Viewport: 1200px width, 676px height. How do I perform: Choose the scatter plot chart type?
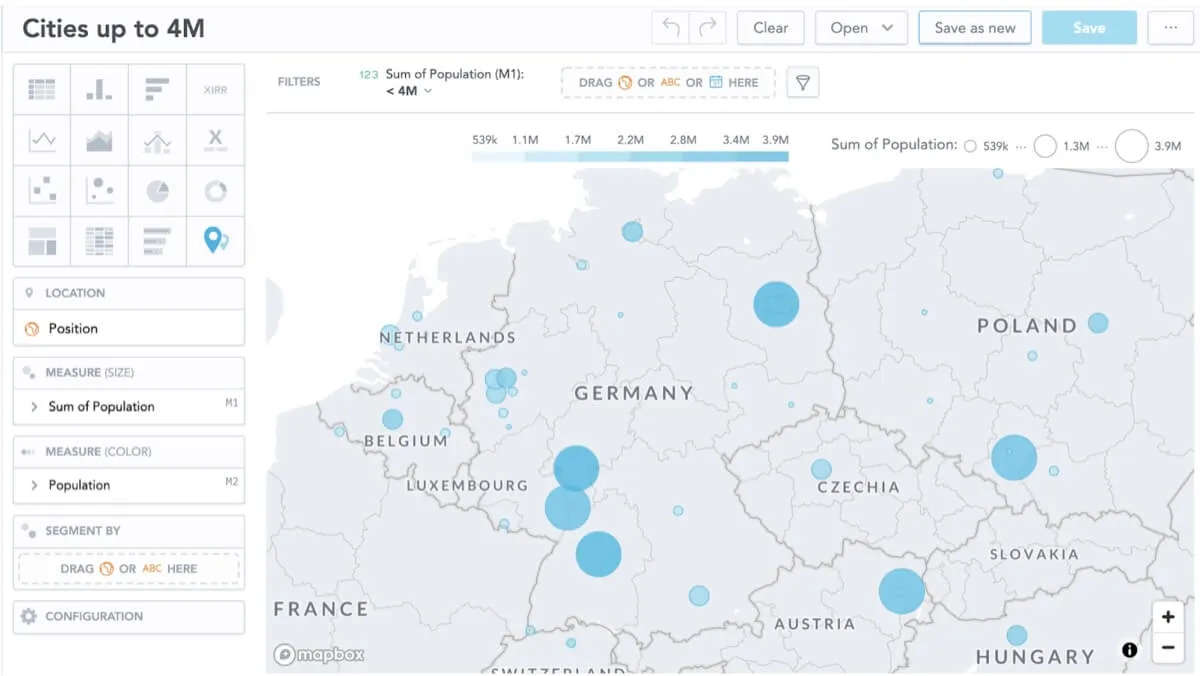tap(41, 191)
